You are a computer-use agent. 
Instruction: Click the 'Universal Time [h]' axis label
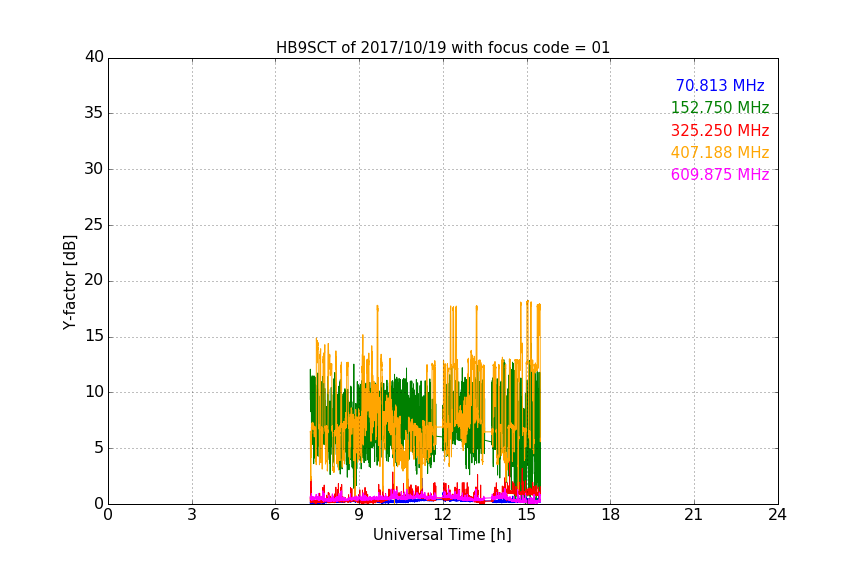tap(442, 535)
